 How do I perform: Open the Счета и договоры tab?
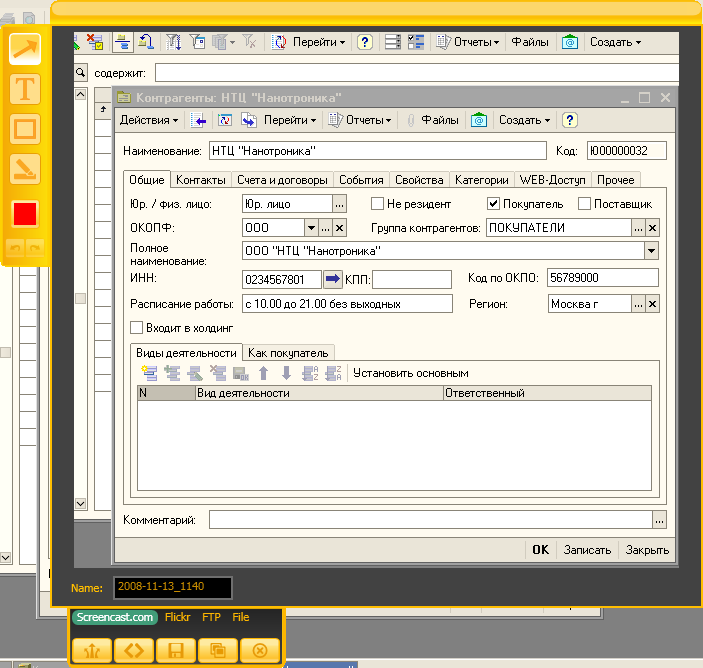(283, 180)
